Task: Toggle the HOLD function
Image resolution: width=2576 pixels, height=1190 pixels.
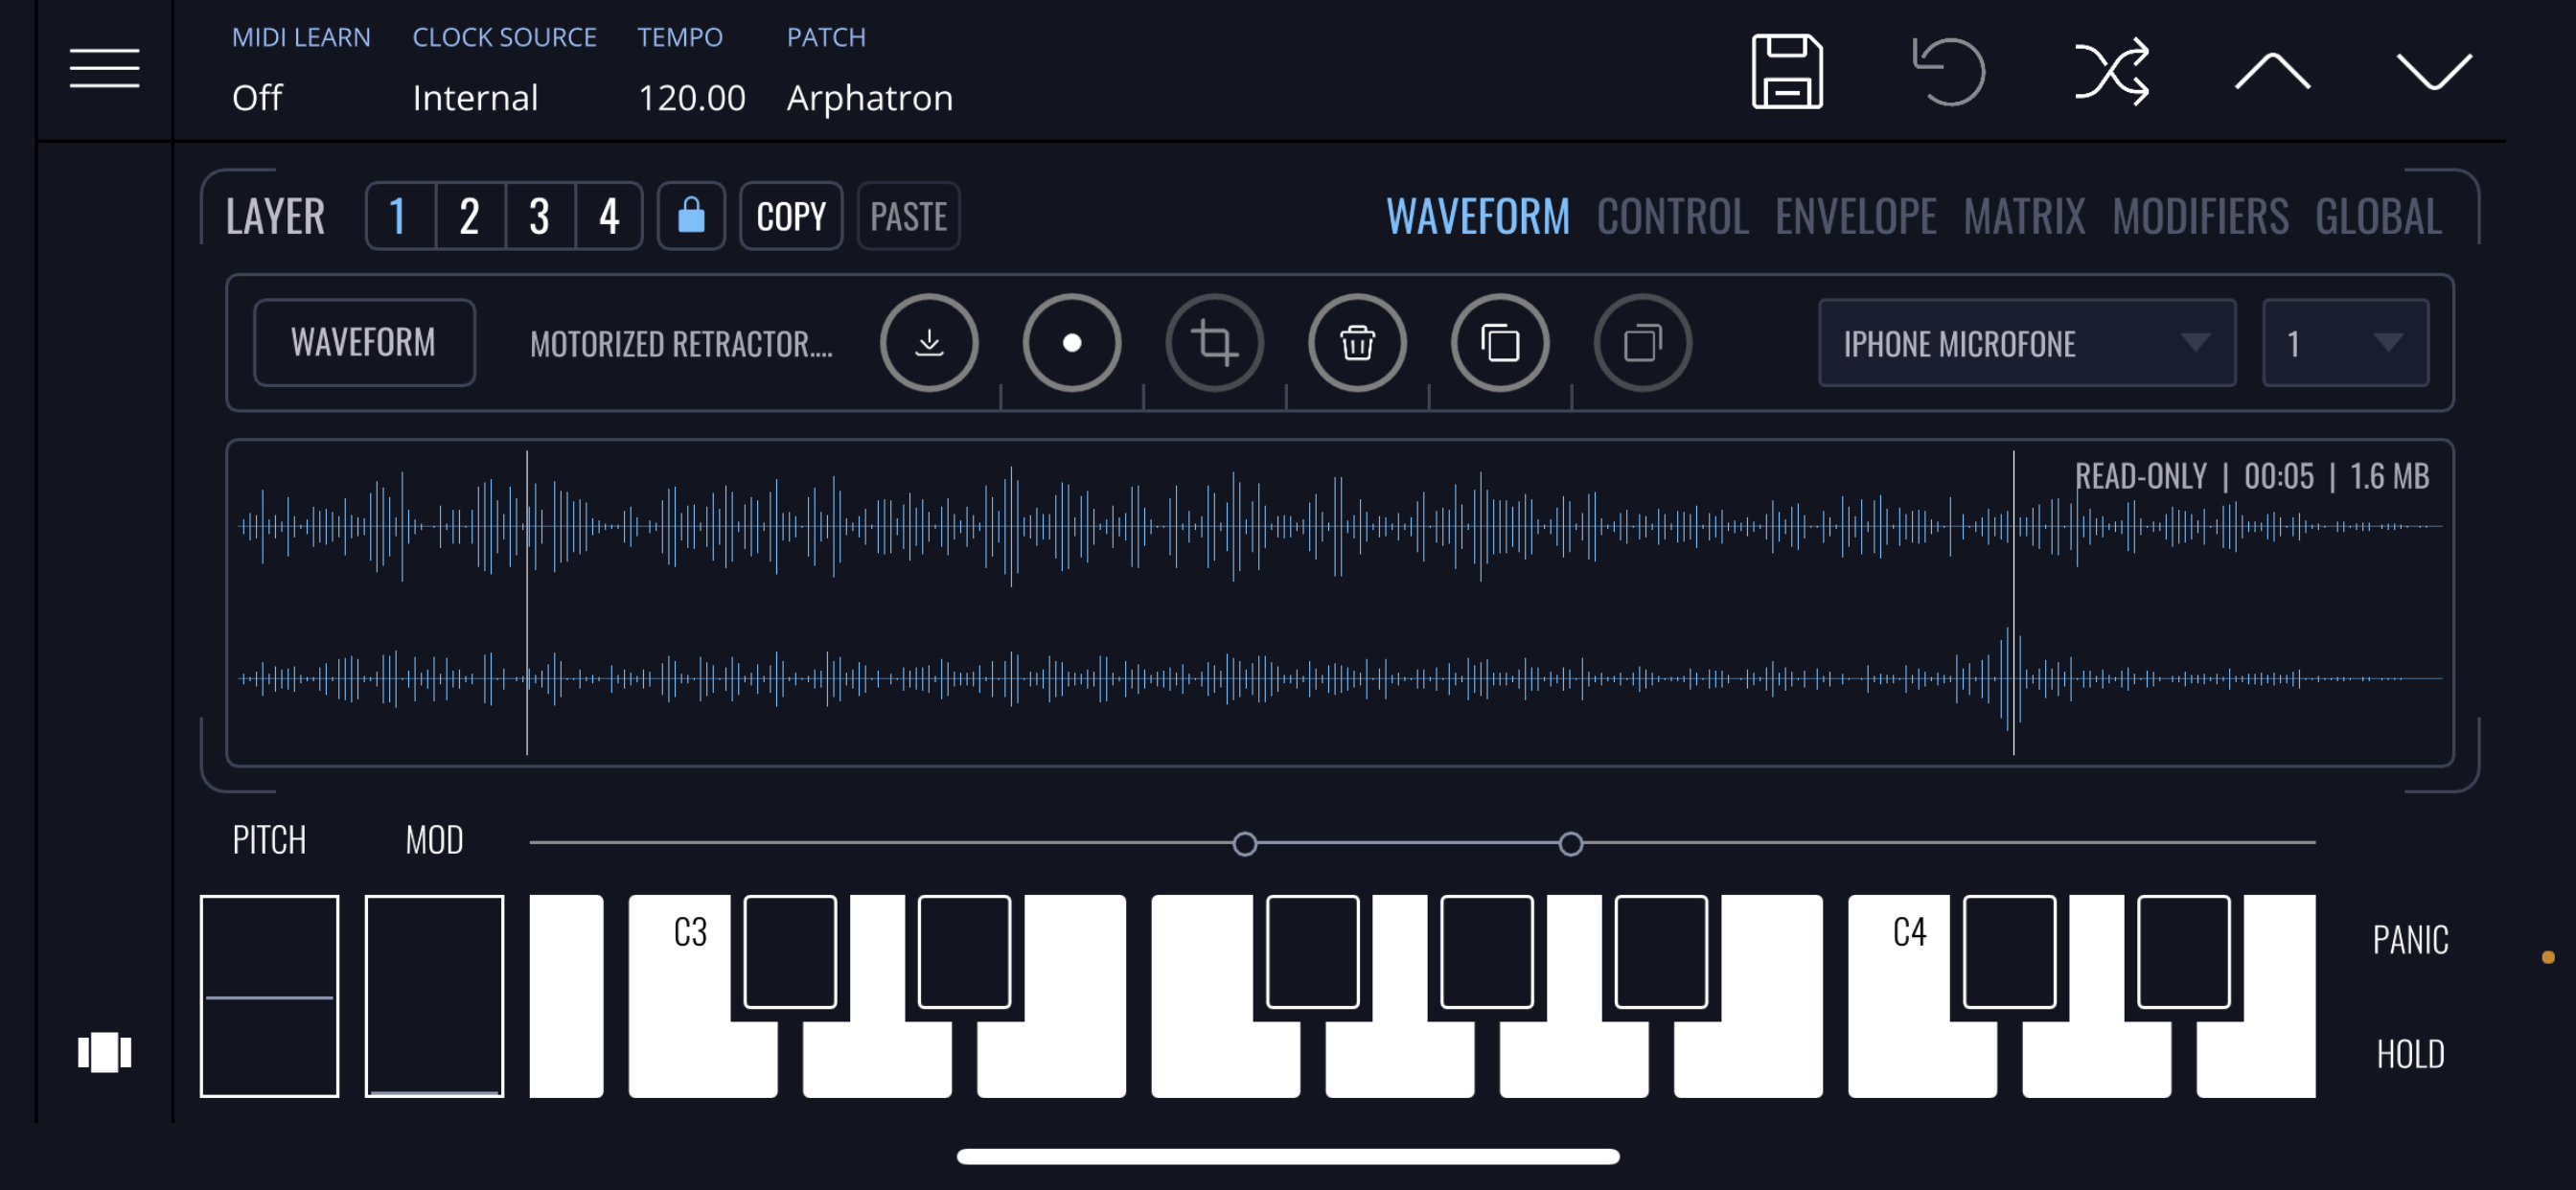Action: [x=2410, y=1054]
